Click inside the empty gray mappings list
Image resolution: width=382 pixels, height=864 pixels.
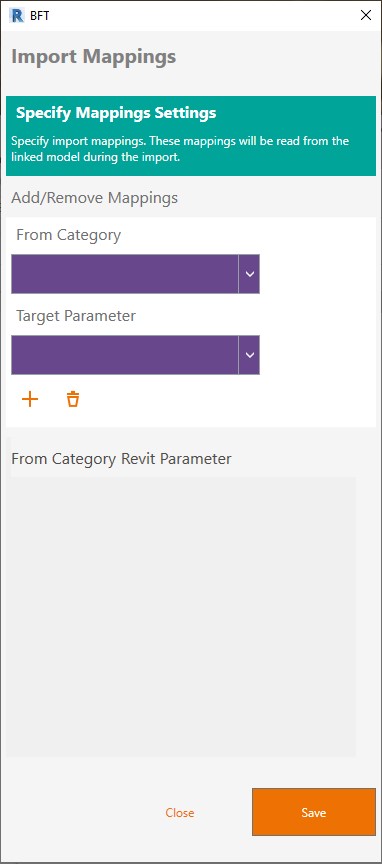(x=181, y=617)
